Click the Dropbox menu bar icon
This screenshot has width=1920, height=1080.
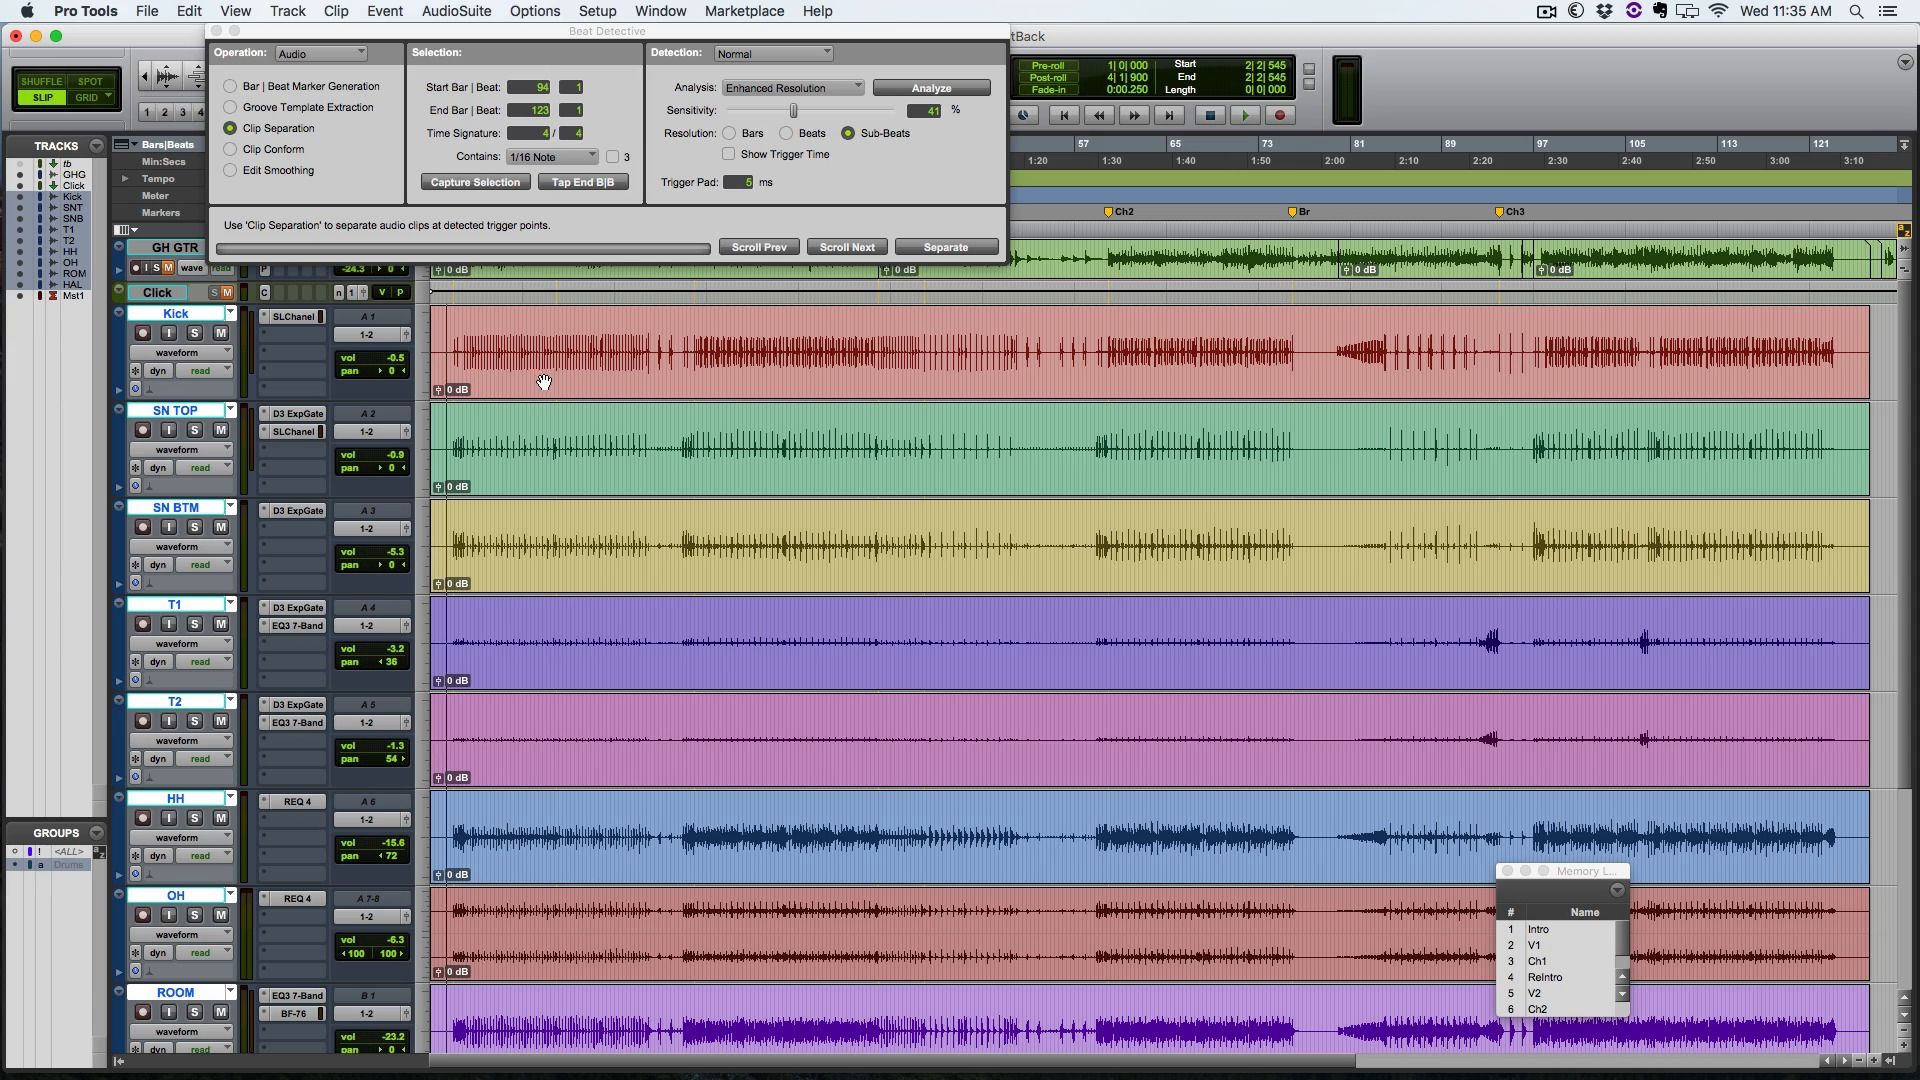1605,11
